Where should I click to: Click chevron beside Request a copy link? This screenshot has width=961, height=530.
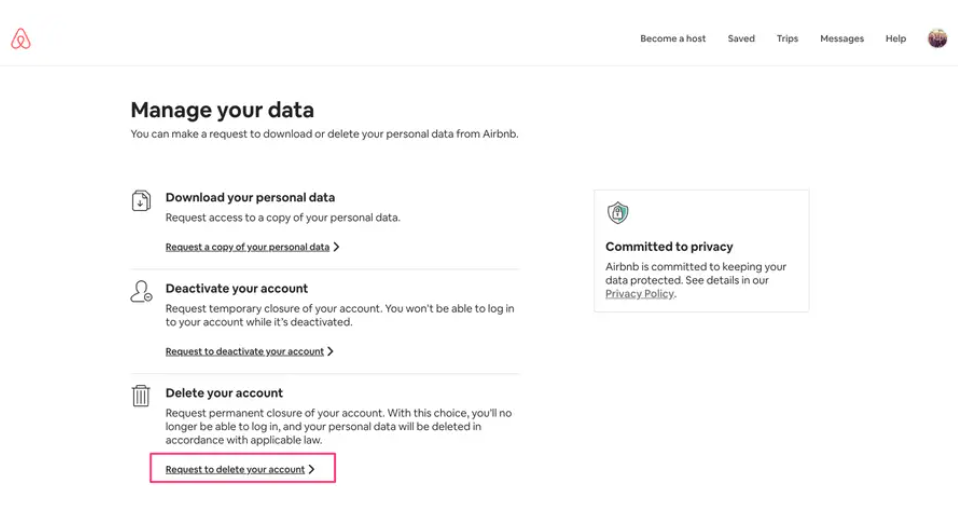336,247
